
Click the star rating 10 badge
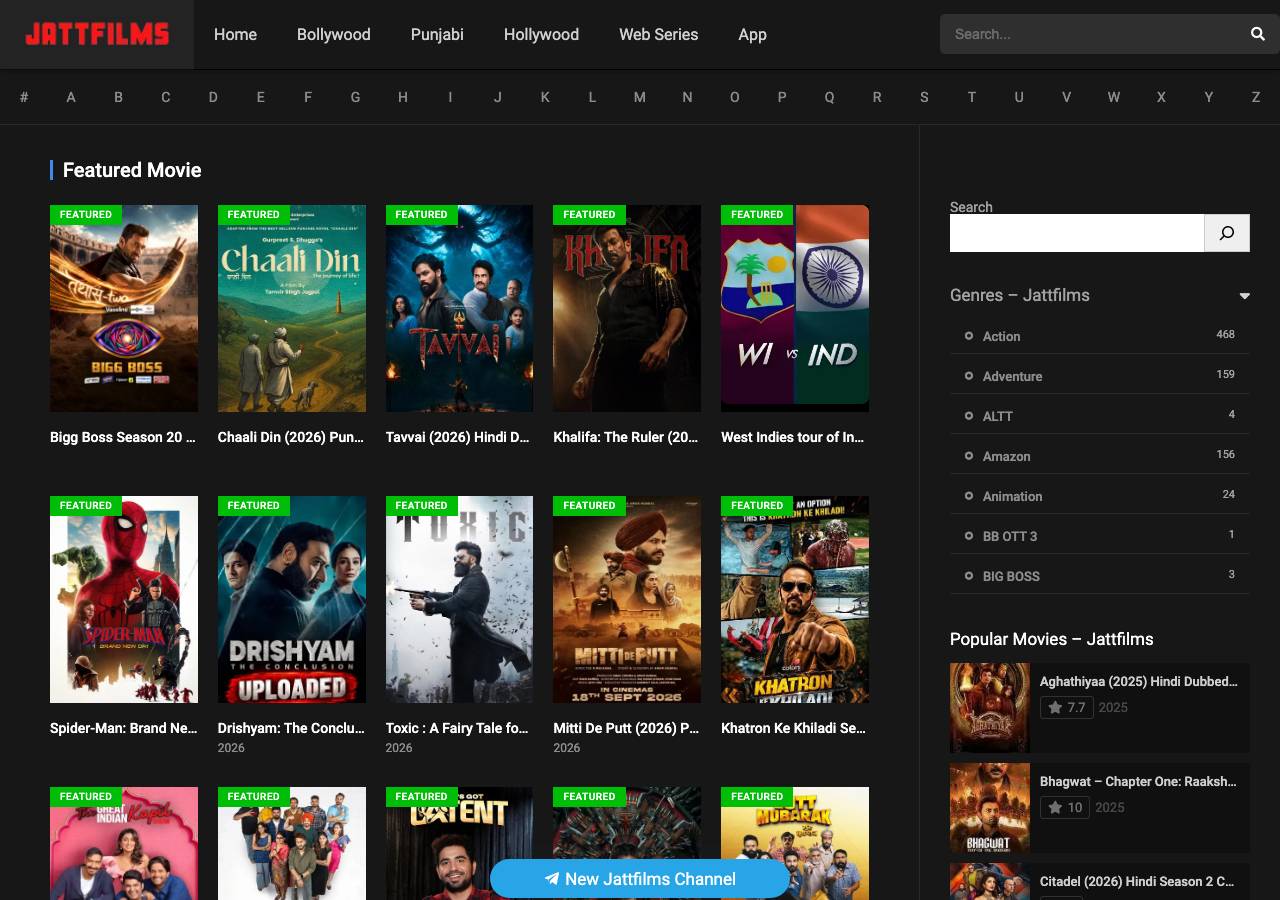1065,807
